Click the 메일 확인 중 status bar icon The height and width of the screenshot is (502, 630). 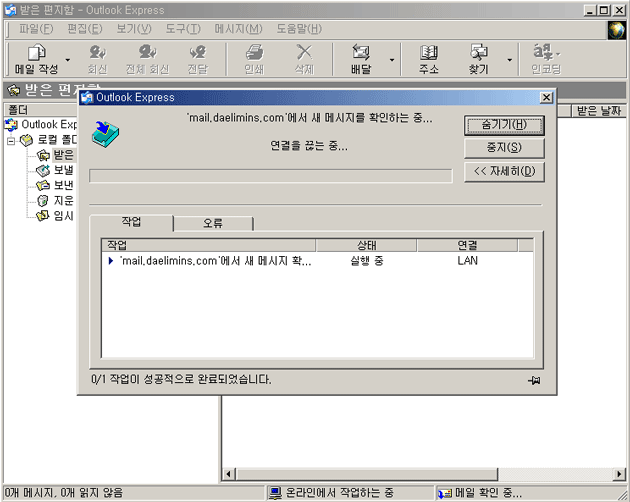point(445,493)
